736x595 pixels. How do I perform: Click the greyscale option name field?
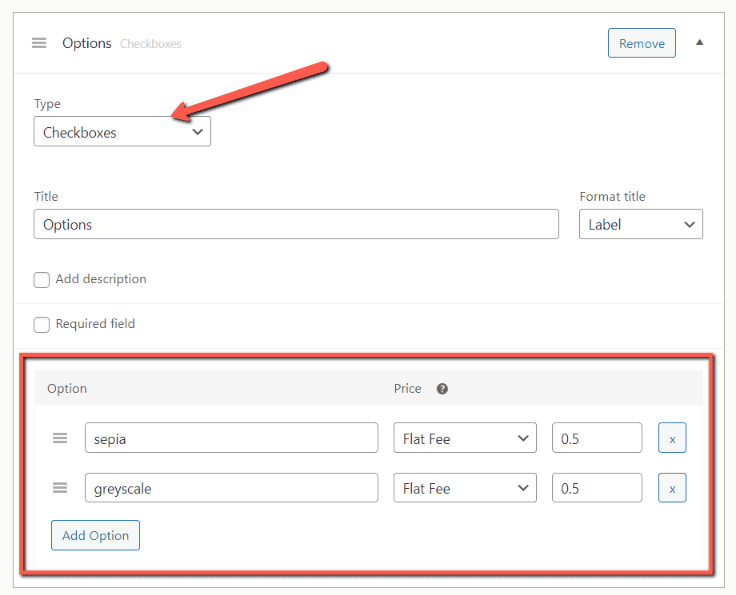[x=231, y=488]
